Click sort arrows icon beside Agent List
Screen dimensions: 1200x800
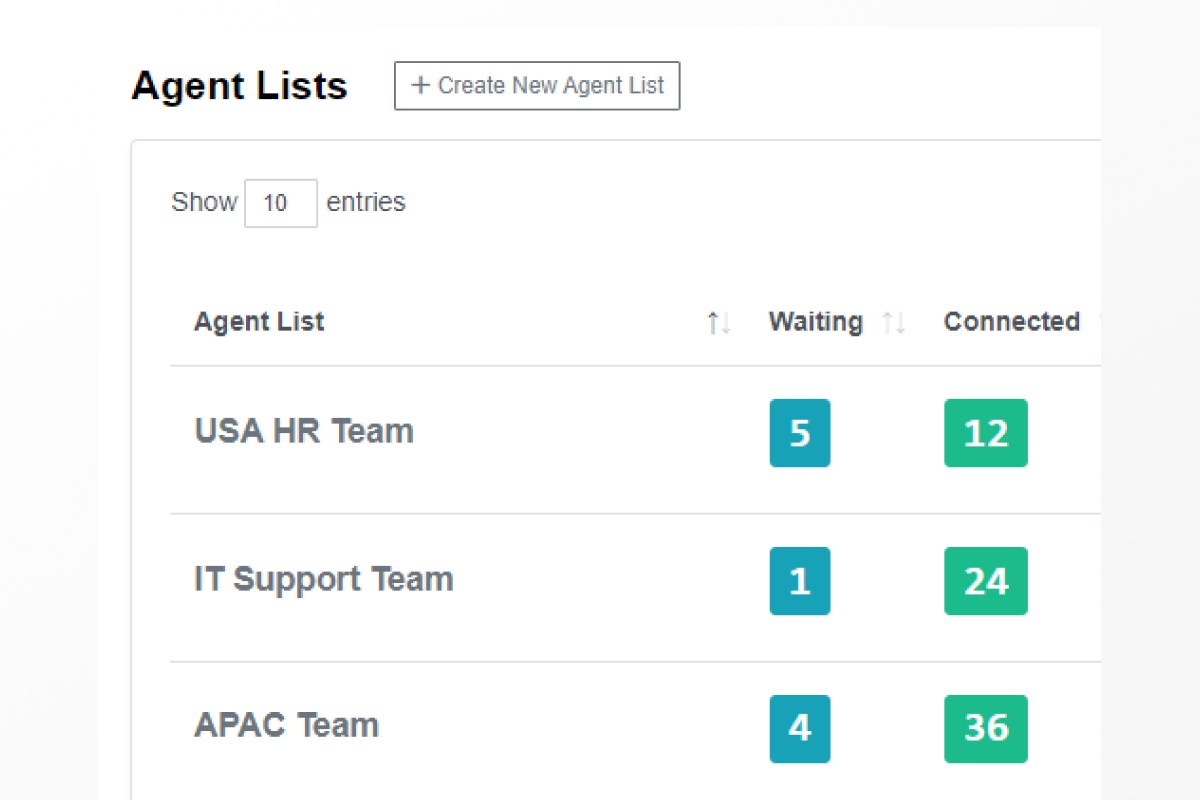(x=719, y=323)
